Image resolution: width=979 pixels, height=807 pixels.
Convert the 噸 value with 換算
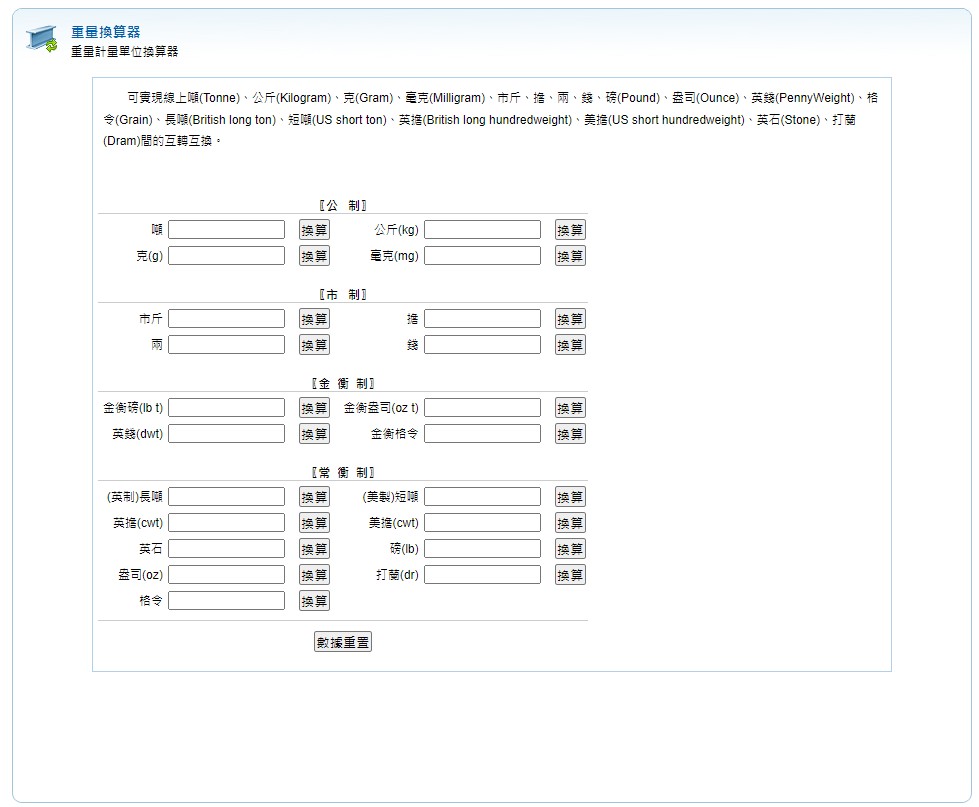point(314,230)
